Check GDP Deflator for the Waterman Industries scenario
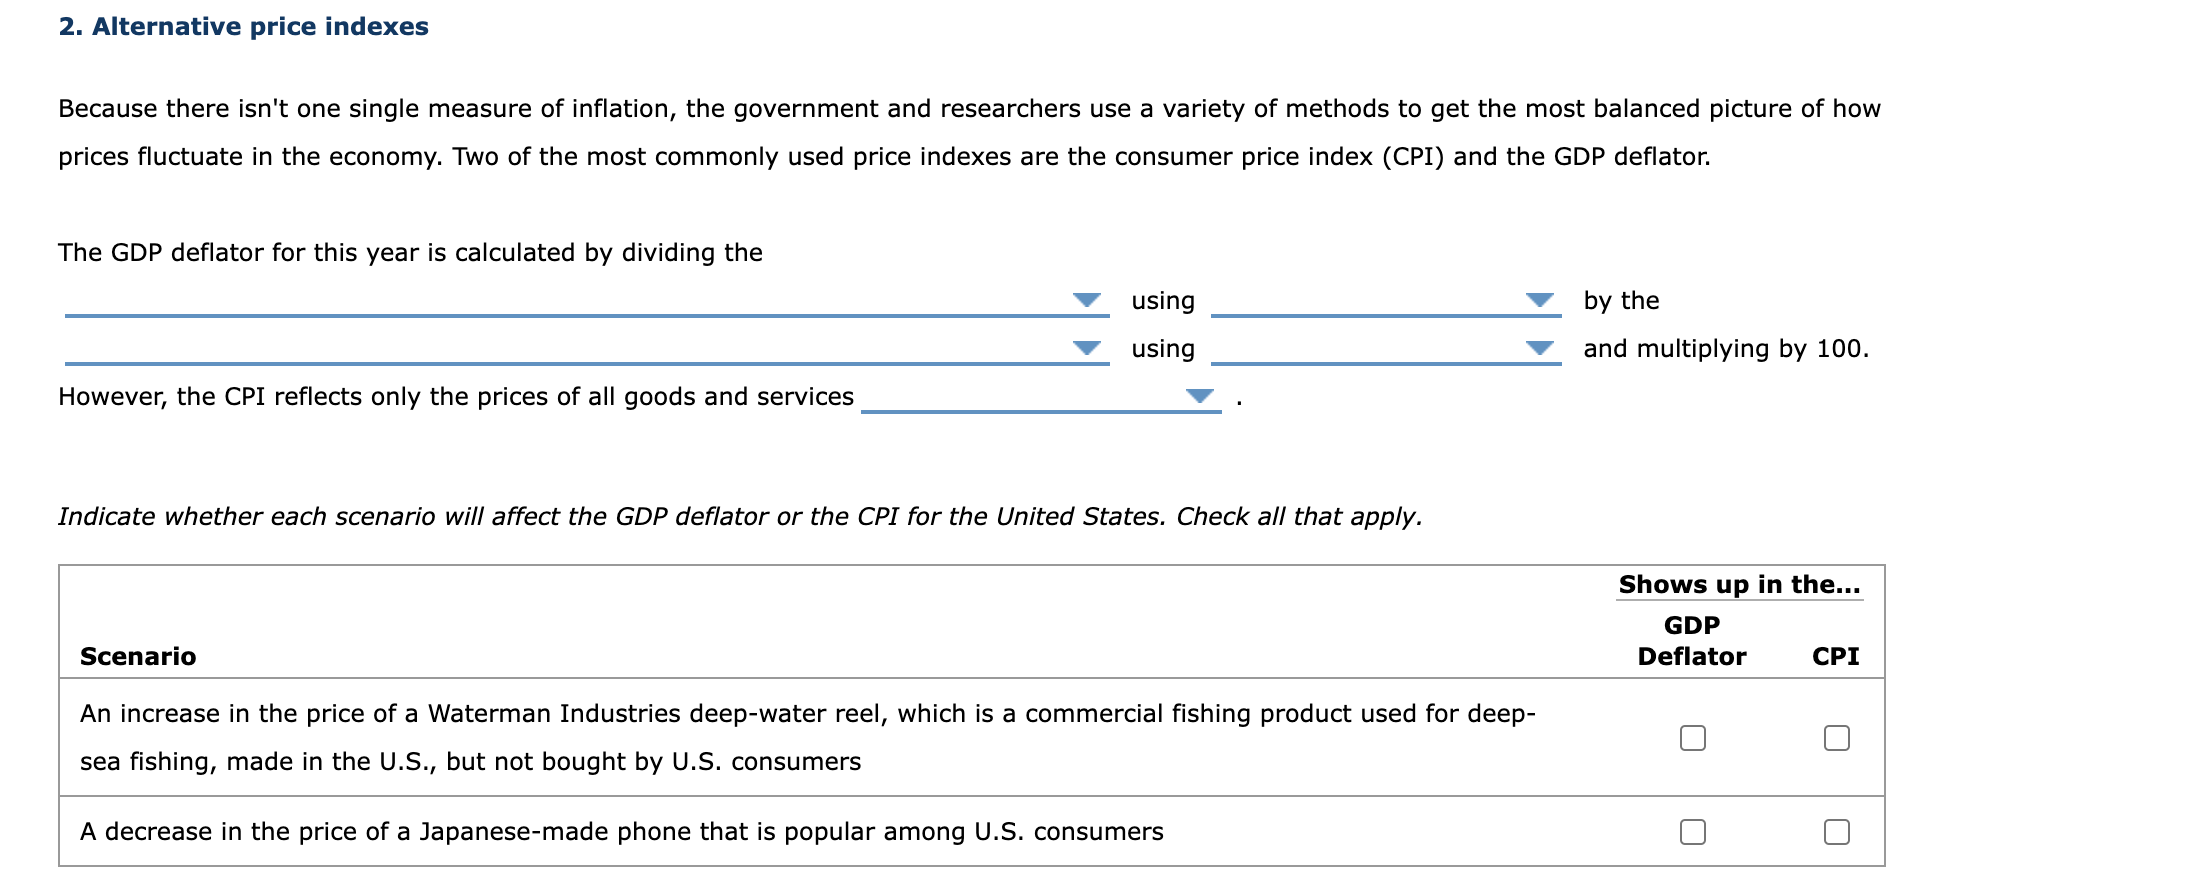Screen dimensions: 2200x878 pyautogui.click(x=1692, y=737)
